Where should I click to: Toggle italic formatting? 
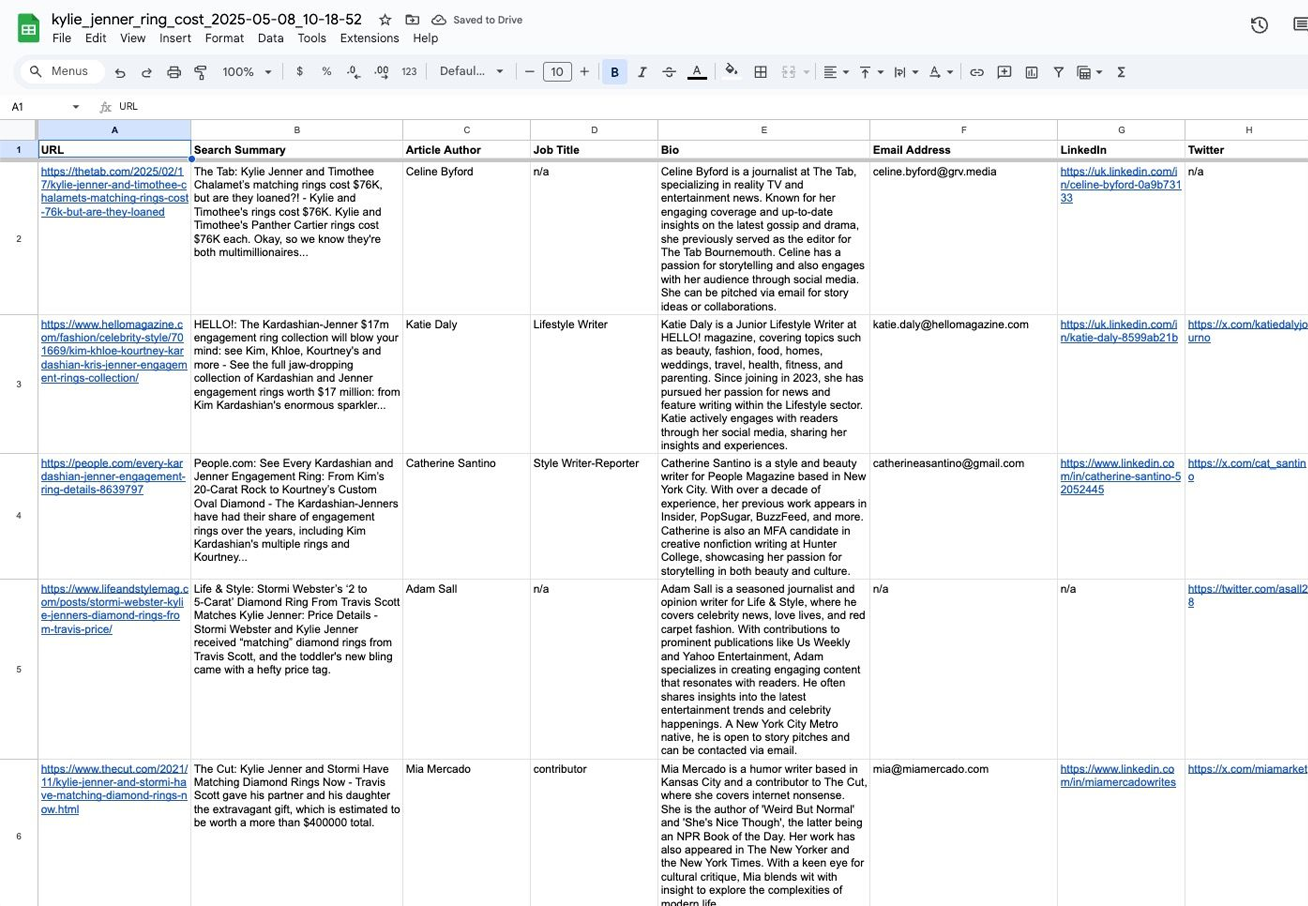click(x=642, y=72)
